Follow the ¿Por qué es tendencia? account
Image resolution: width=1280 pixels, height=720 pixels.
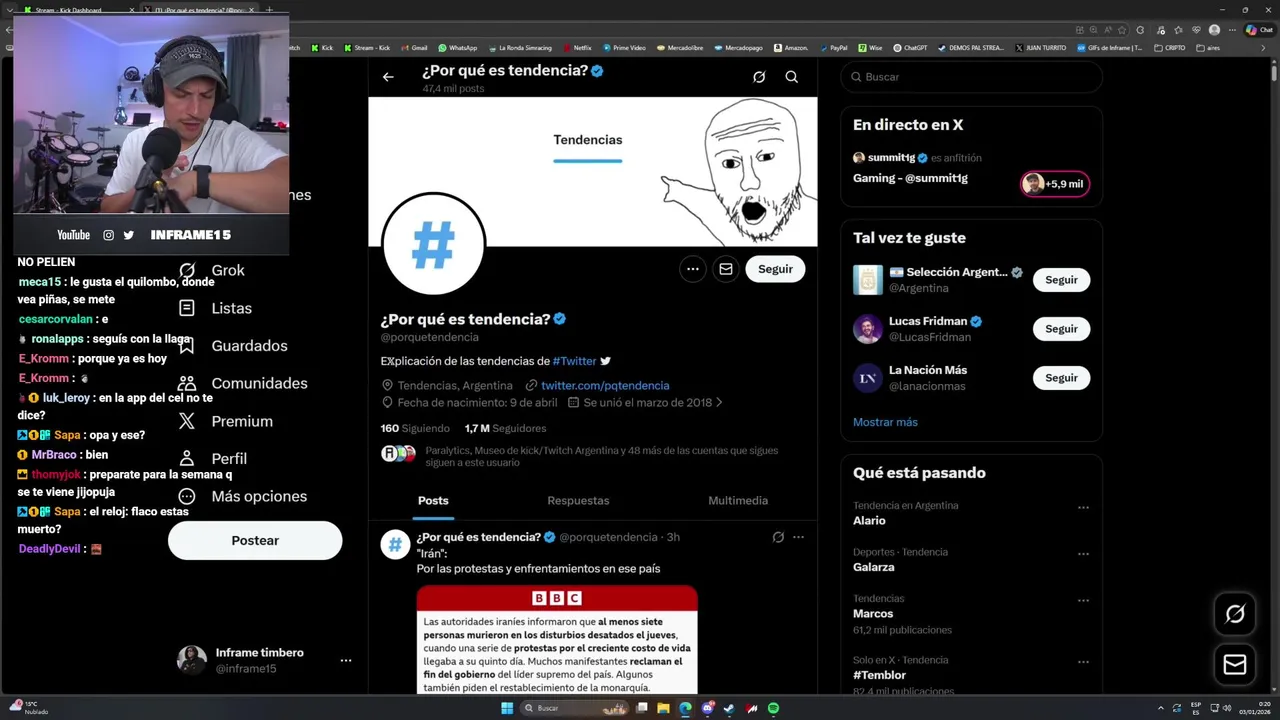[x=775, y=269]
